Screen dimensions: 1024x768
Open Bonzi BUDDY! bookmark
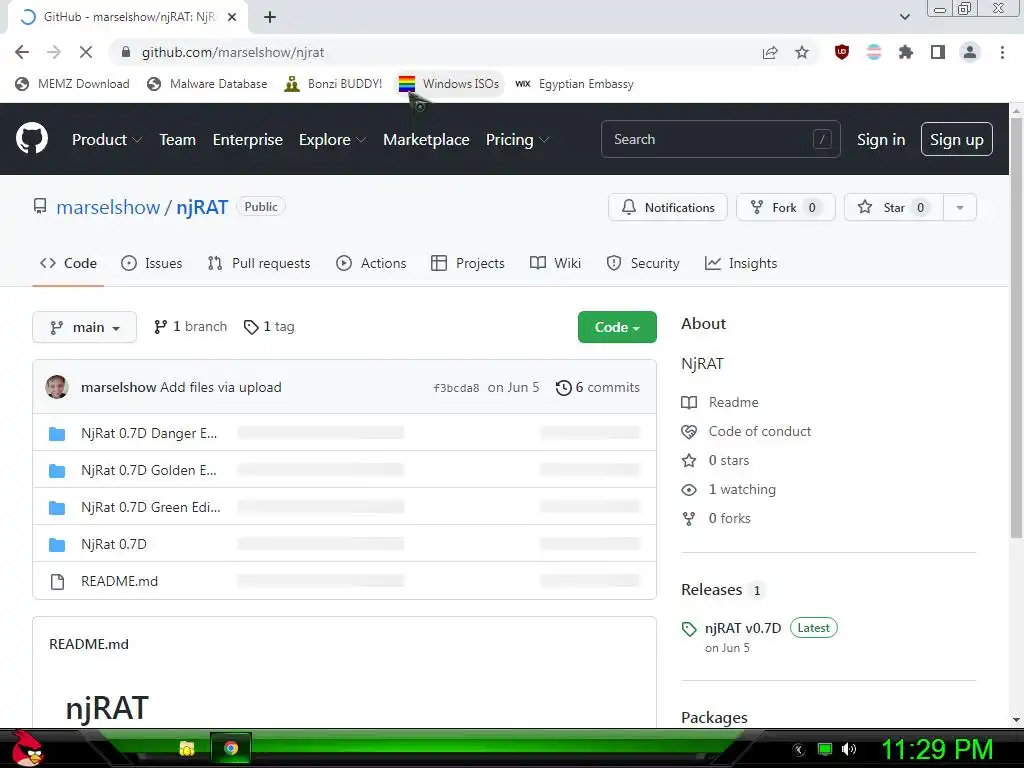pyautogui.click(x=333, y=84)
